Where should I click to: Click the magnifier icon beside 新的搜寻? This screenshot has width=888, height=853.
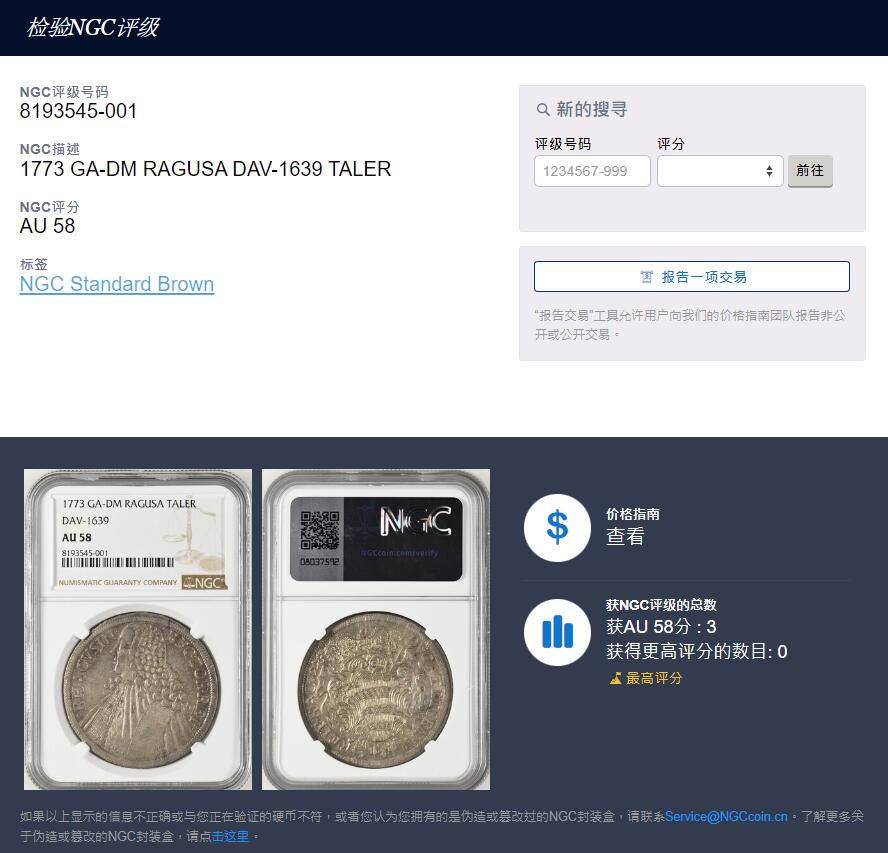543,109
